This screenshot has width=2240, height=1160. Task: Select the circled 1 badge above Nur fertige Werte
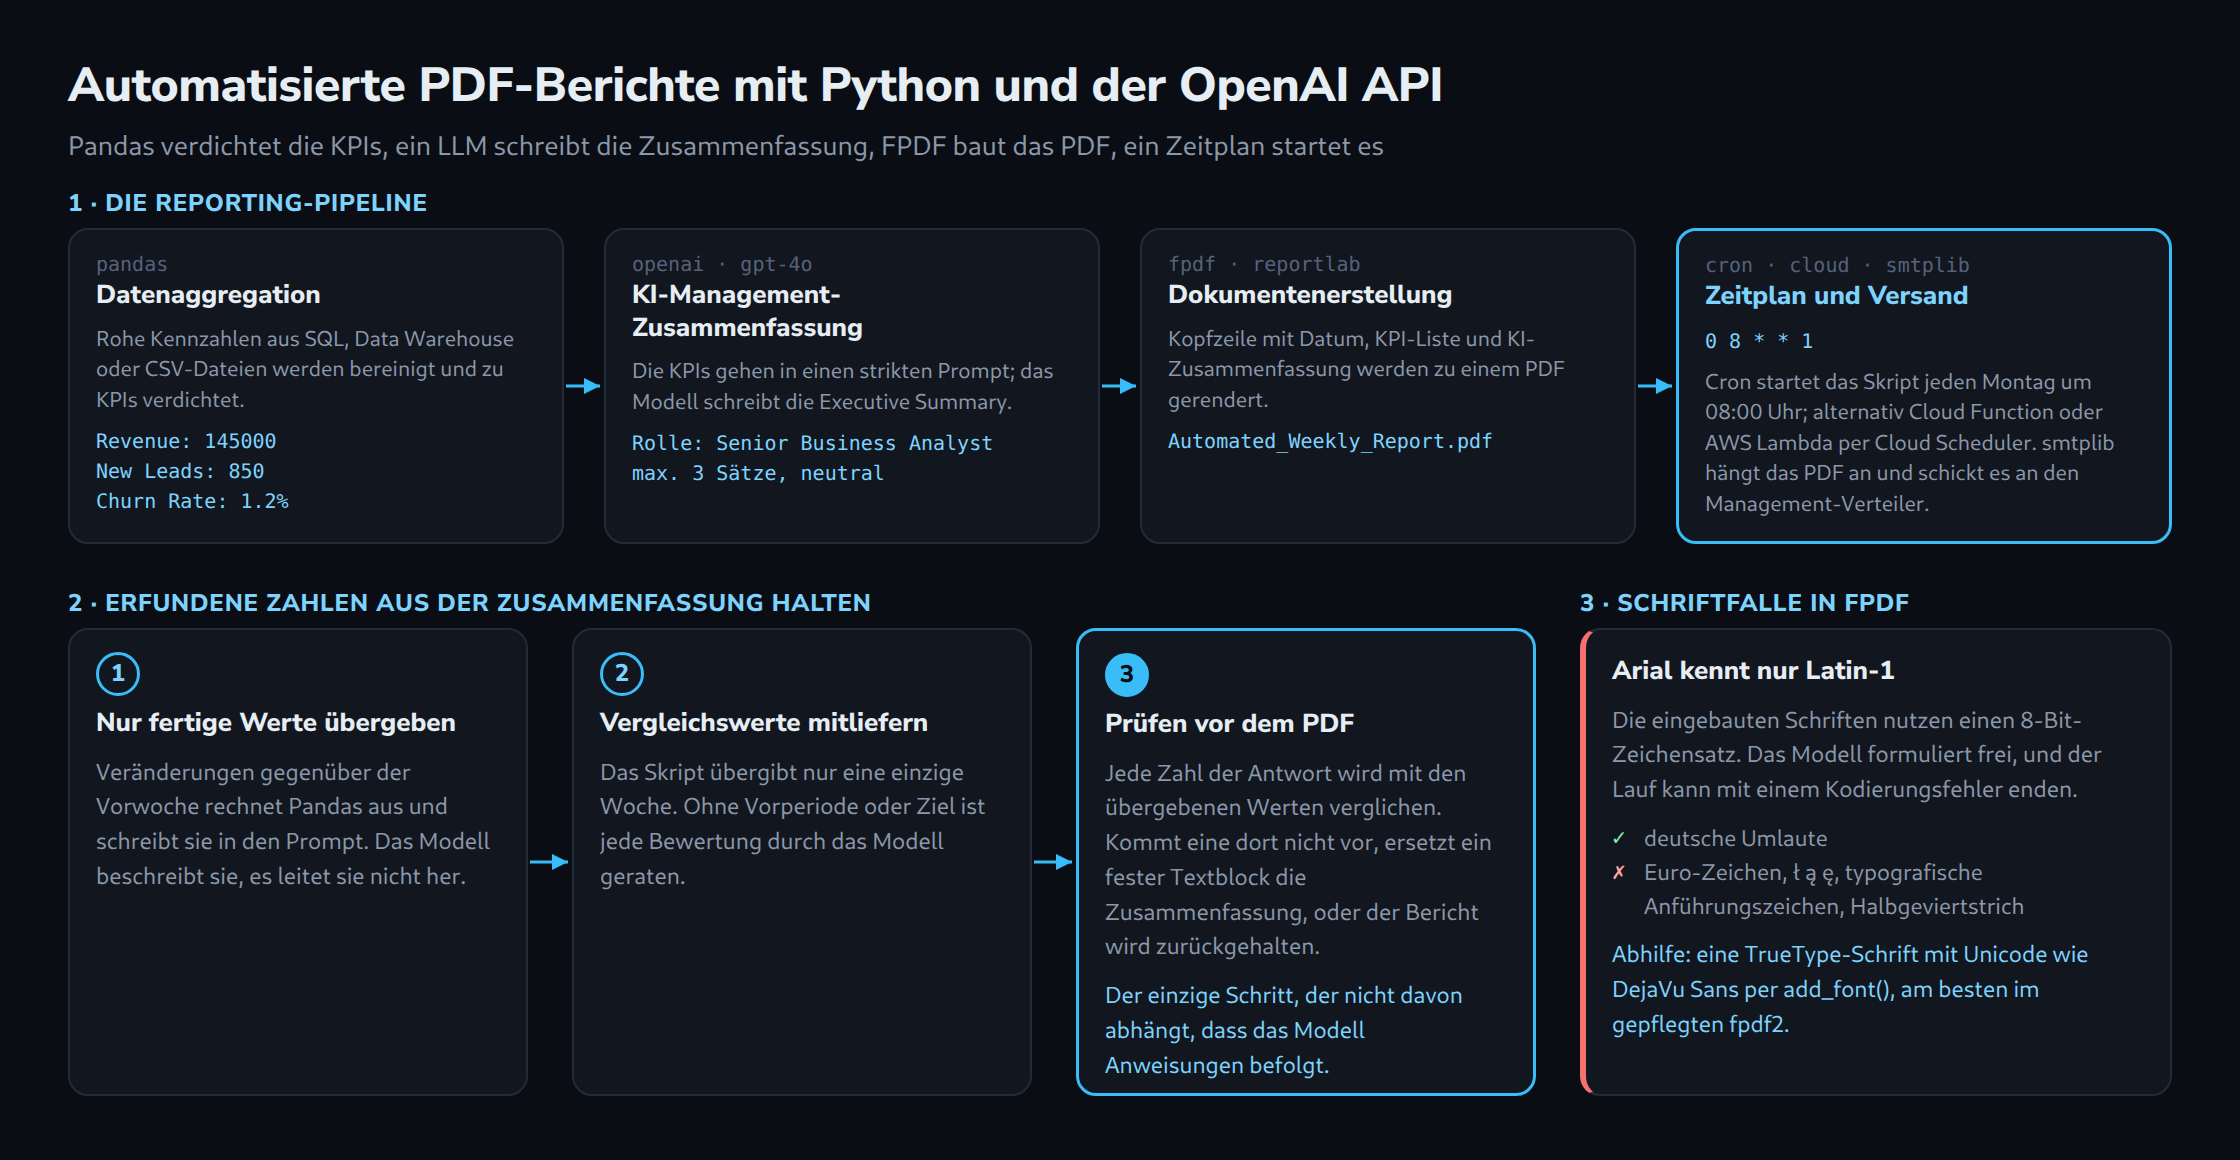click(118, 673)
